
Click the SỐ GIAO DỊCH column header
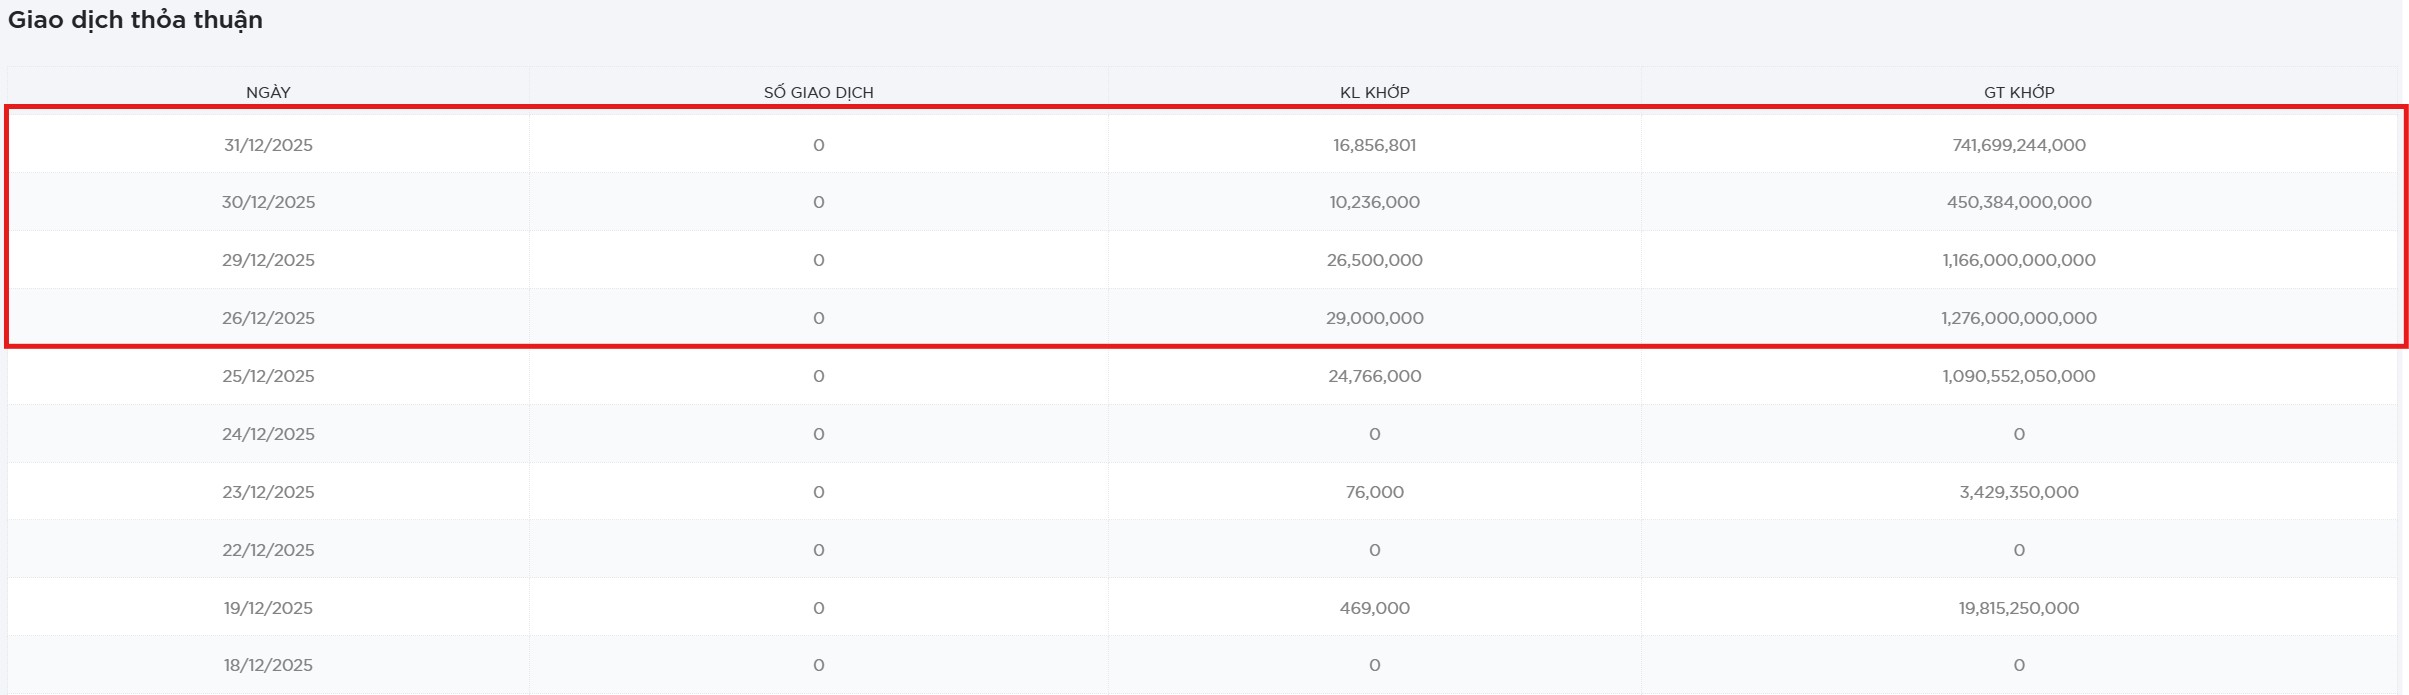[x=818, y=92]
